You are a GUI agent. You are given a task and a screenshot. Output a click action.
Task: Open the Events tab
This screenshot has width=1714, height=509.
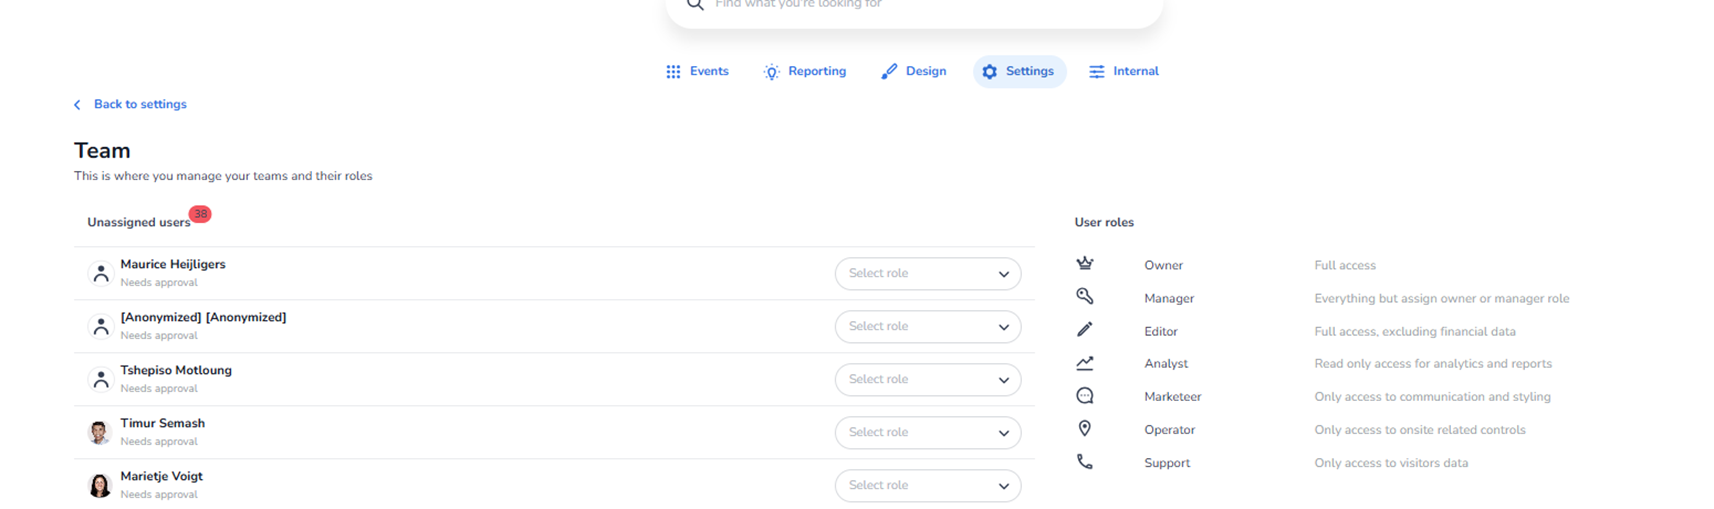(698, 72)
